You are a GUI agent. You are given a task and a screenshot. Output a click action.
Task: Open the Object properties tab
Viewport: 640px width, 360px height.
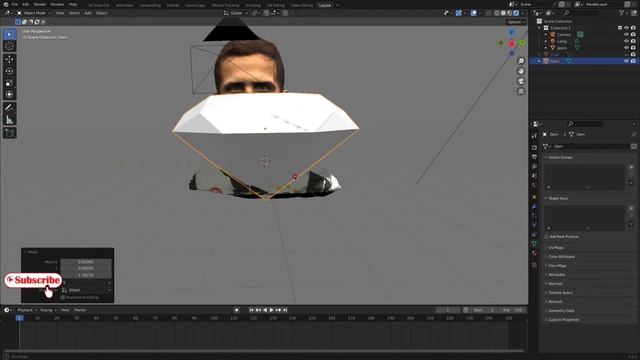tap(534, 197)
